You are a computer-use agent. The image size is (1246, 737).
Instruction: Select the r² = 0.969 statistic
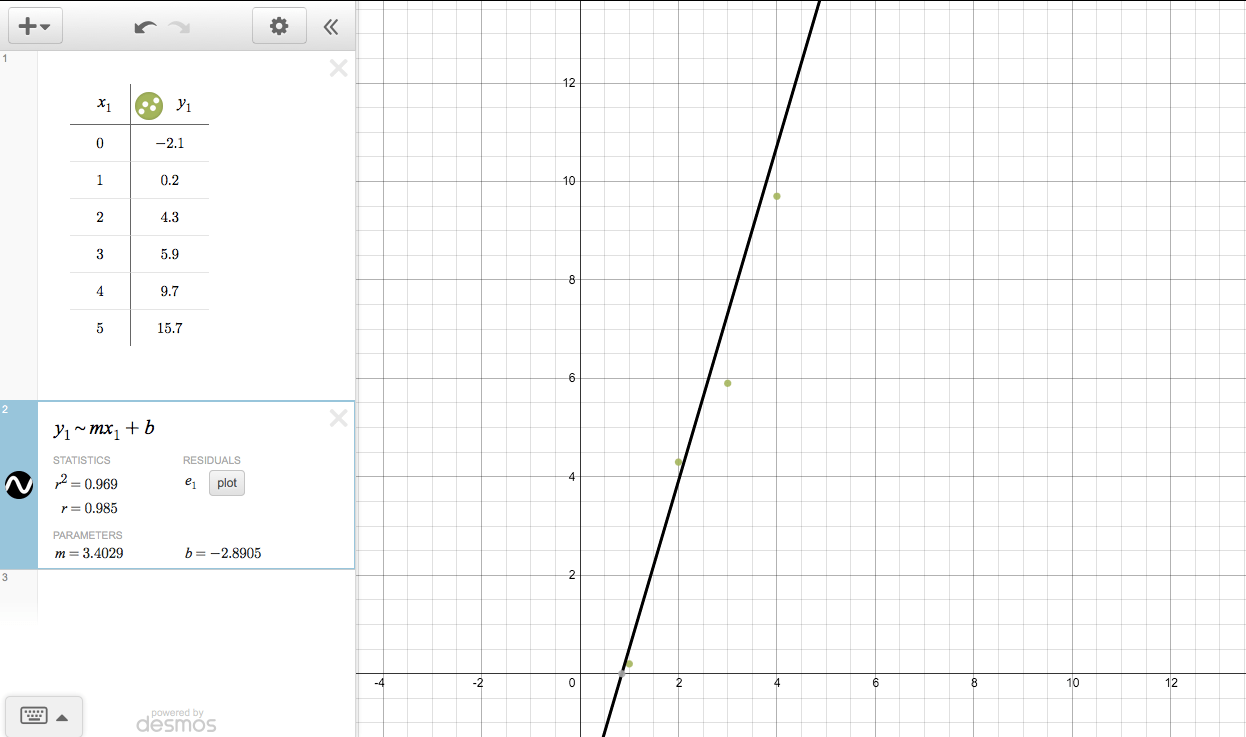(86, 484)
